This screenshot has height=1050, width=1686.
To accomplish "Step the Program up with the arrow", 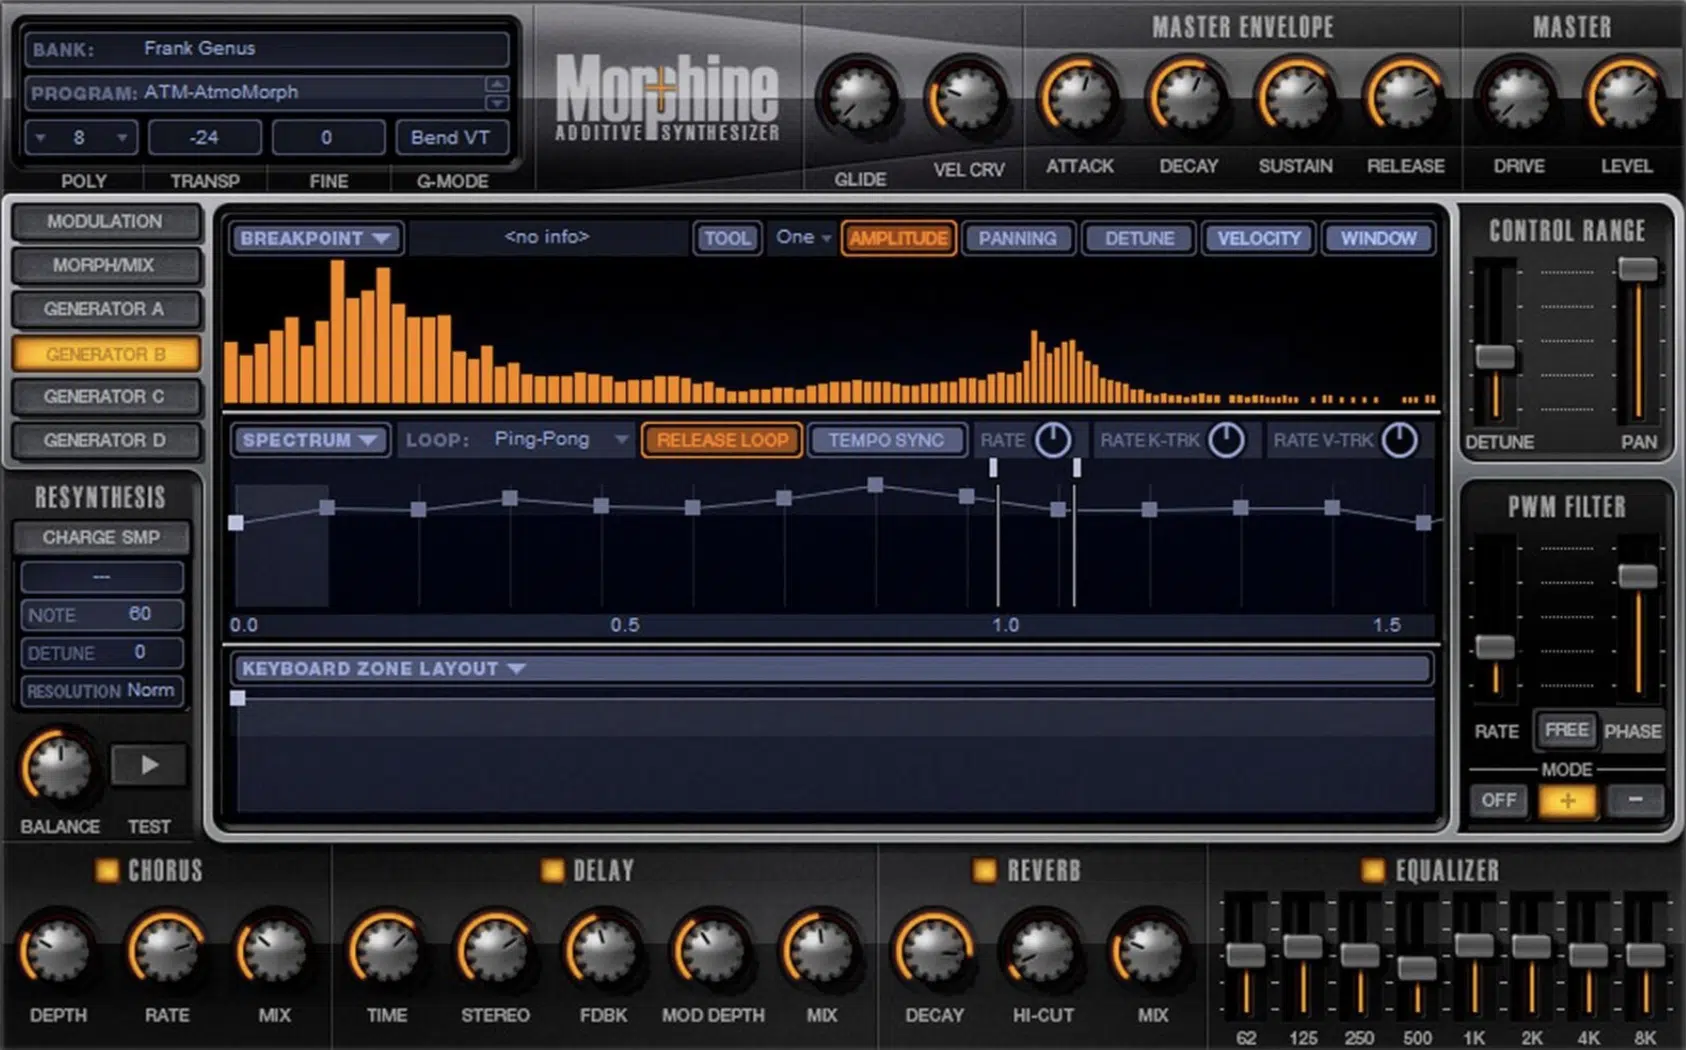I will pyautogui.click(x=497, y=84).
